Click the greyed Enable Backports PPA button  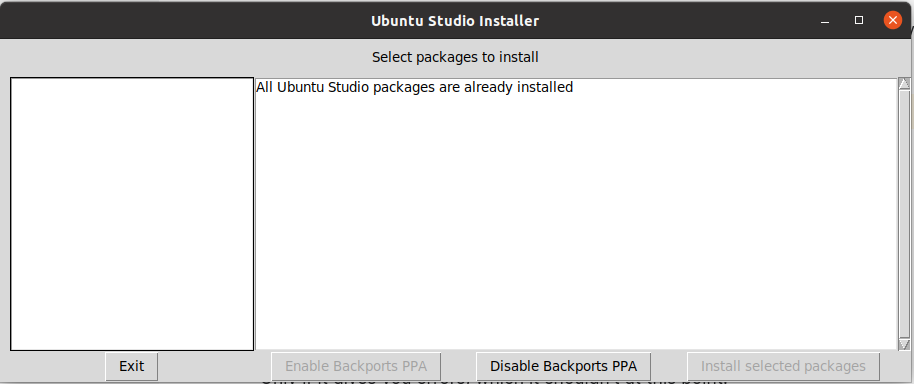356,367
